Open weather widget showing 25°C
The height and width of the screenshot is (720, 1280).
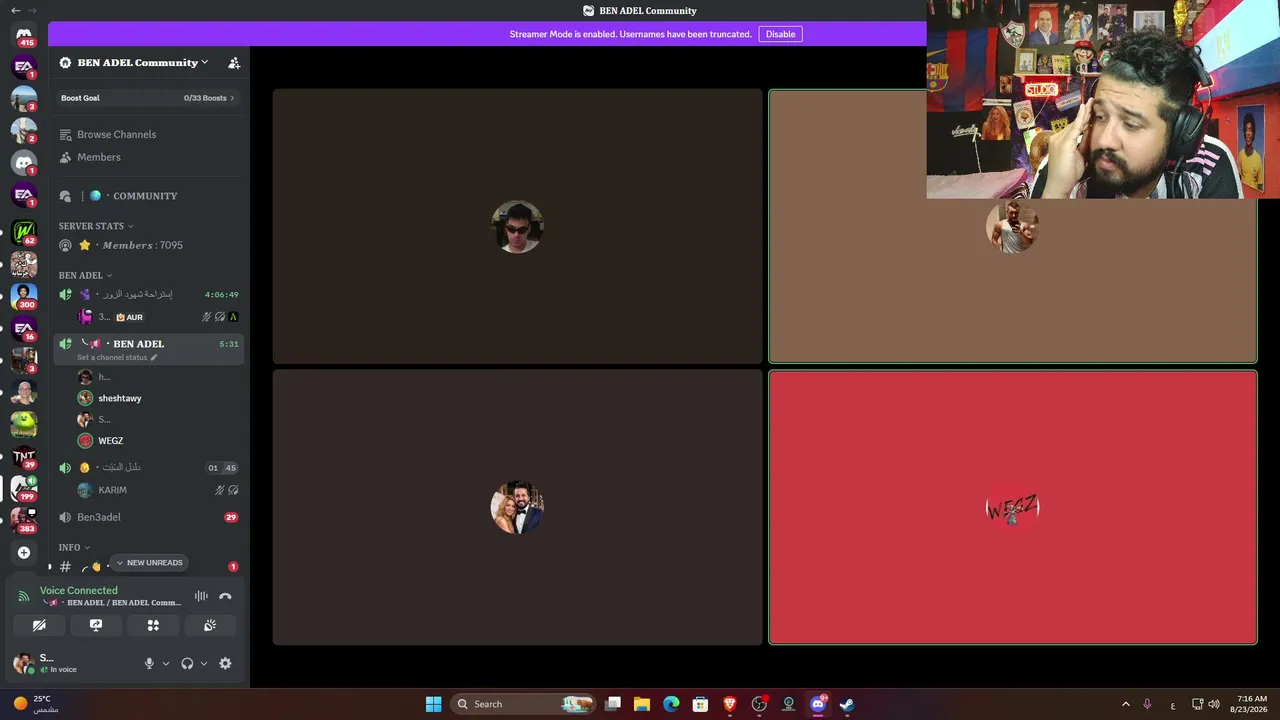36,704
